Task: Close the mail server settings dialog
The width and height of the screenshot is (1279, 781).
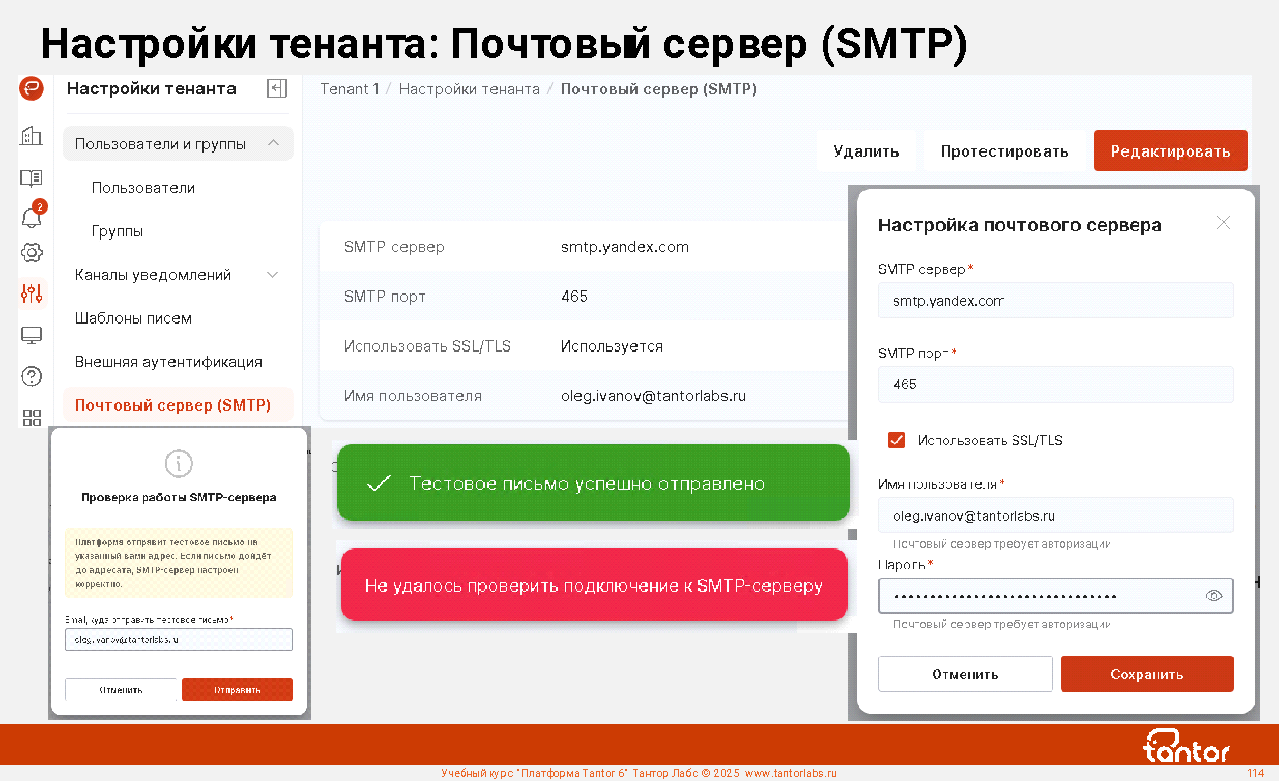Action: tap(1223, 223)
